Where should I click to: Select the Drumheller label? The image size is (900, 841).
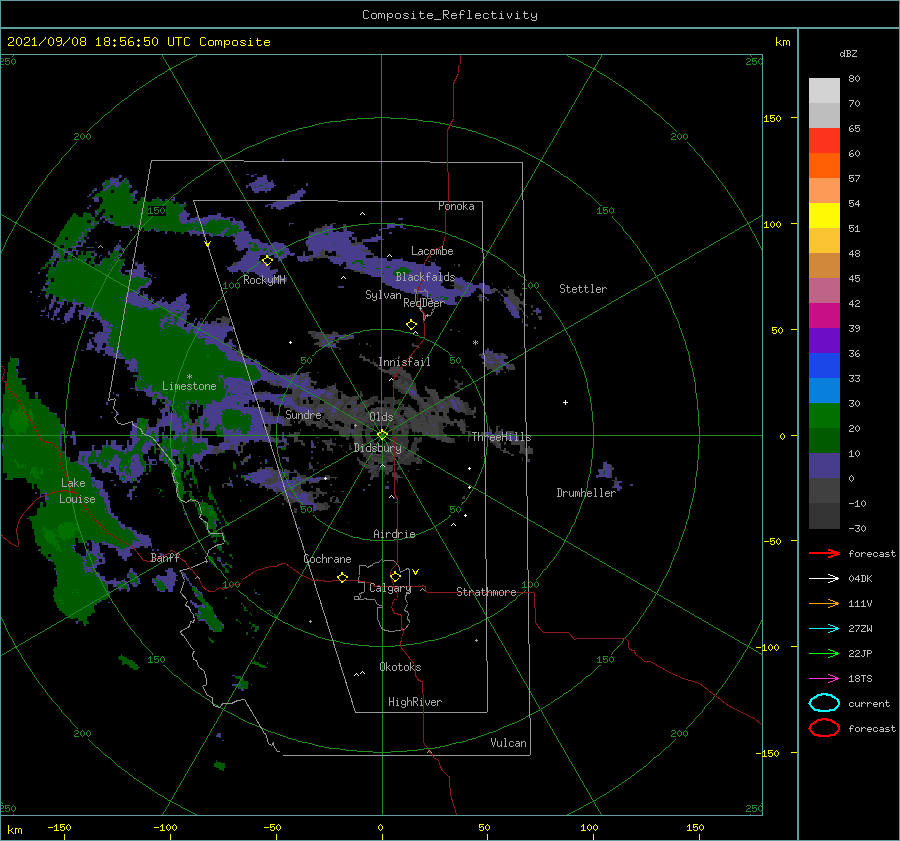(x=586, y=493)
